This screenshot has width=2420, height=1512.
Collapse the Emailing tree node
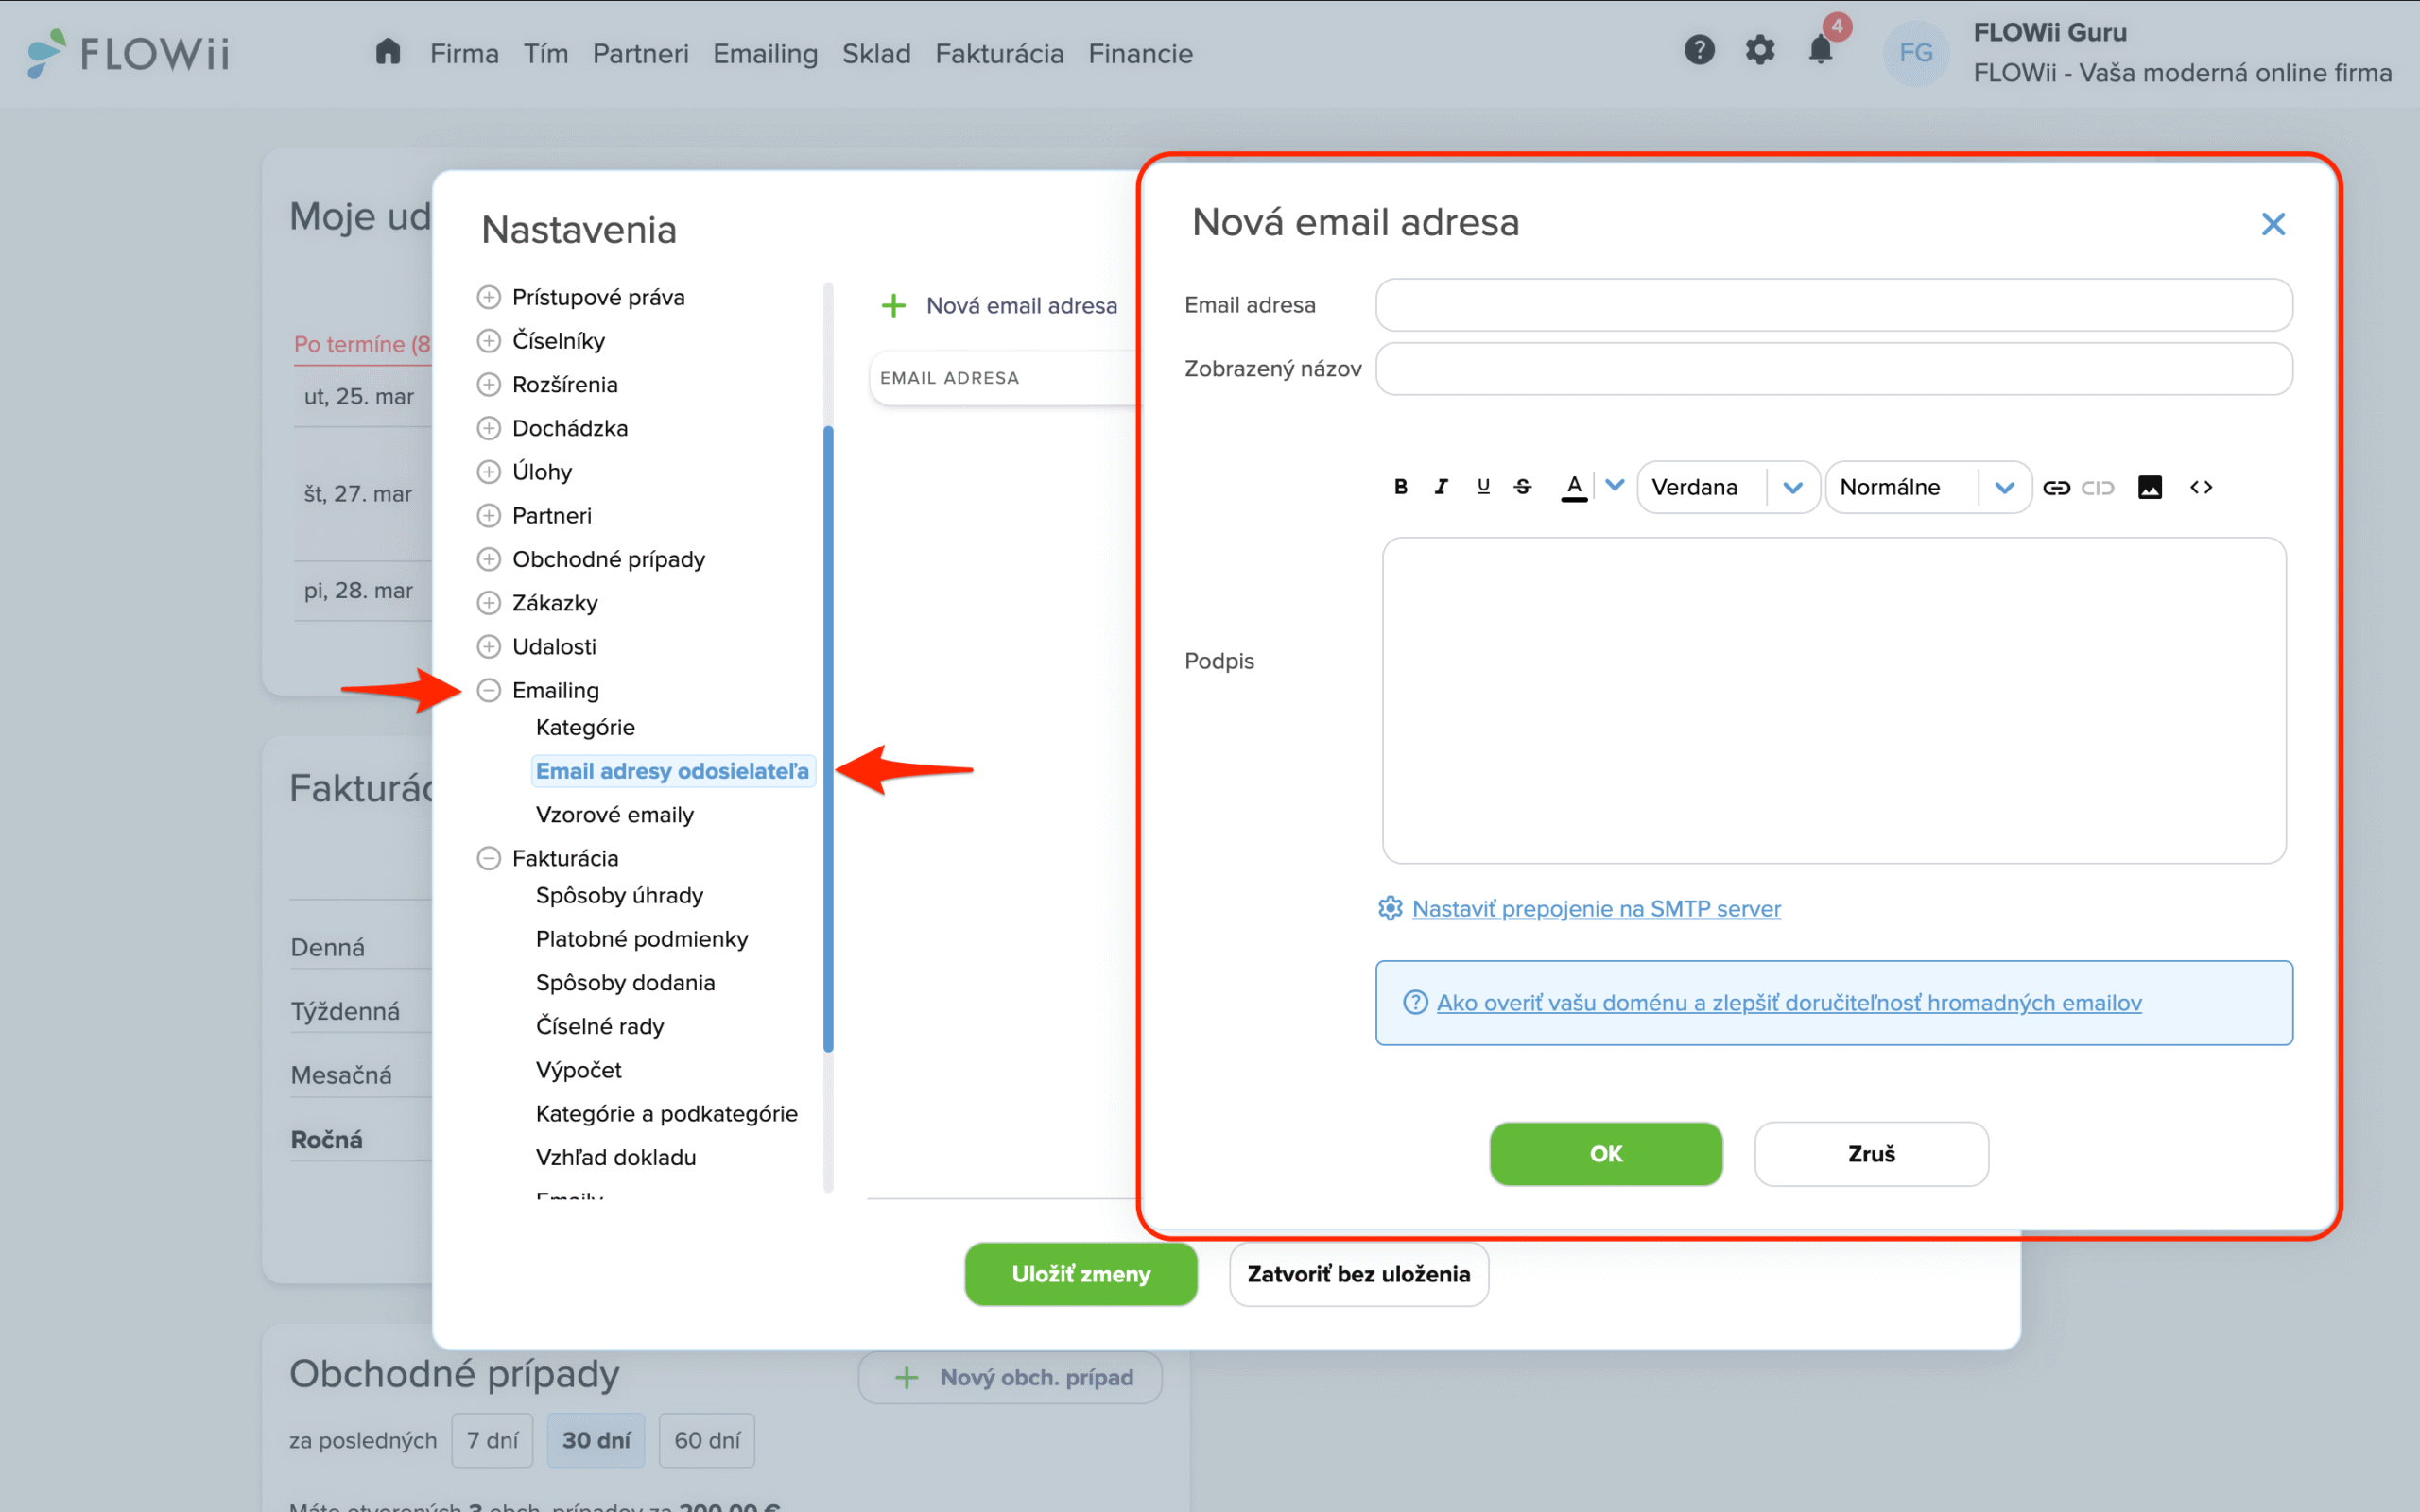[489, 690]
